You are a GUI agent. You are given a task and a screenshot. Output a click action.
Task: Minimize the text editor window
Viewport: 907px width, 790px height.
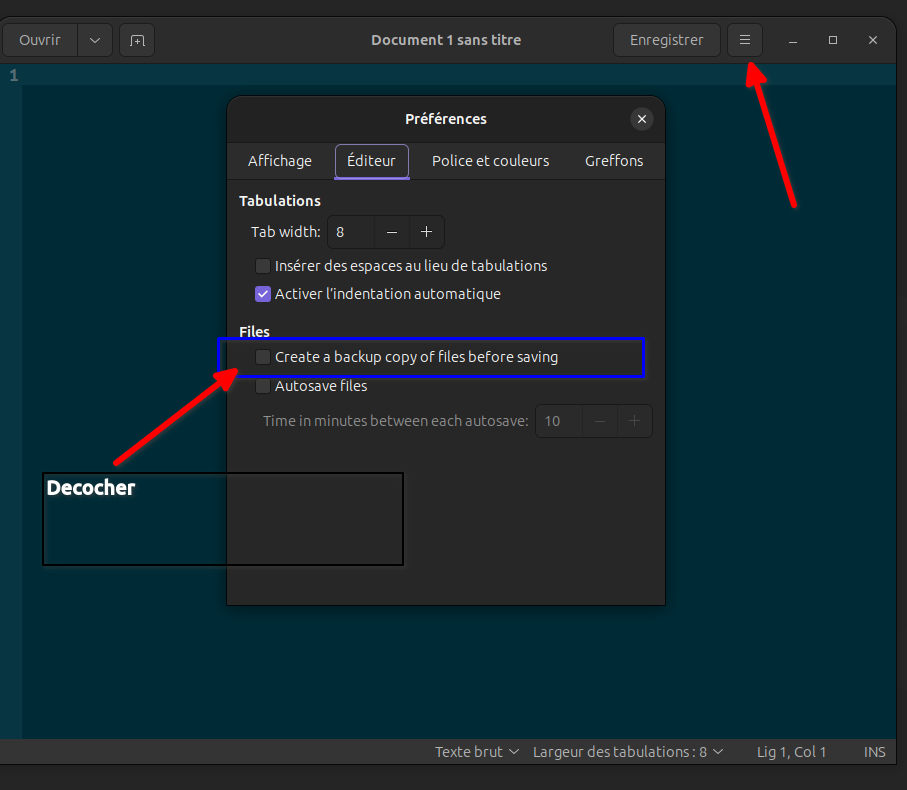(x=793, y=40)
